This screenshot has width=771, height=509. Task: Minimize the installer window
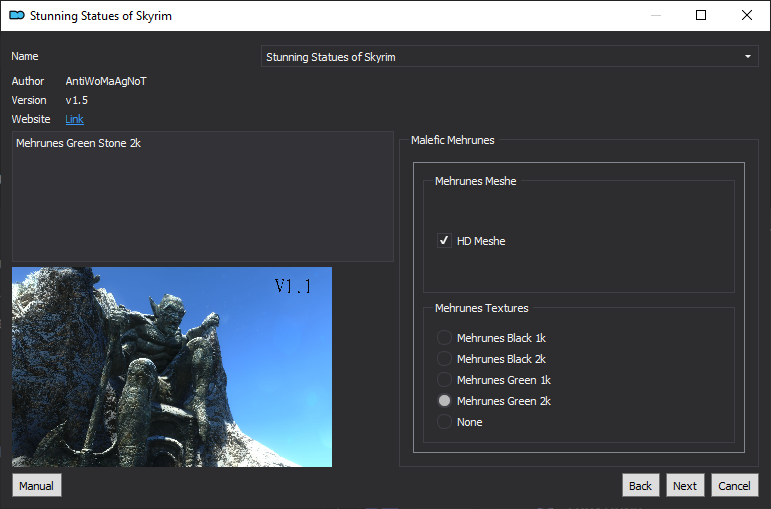click(x=655, y=15)
